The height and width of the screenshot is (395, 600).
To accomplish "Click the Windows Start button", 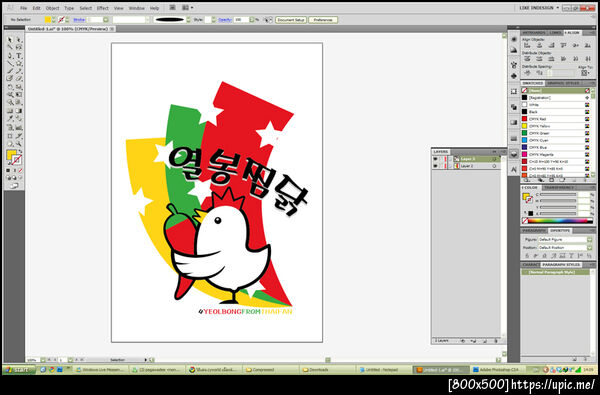I will 19,370.
